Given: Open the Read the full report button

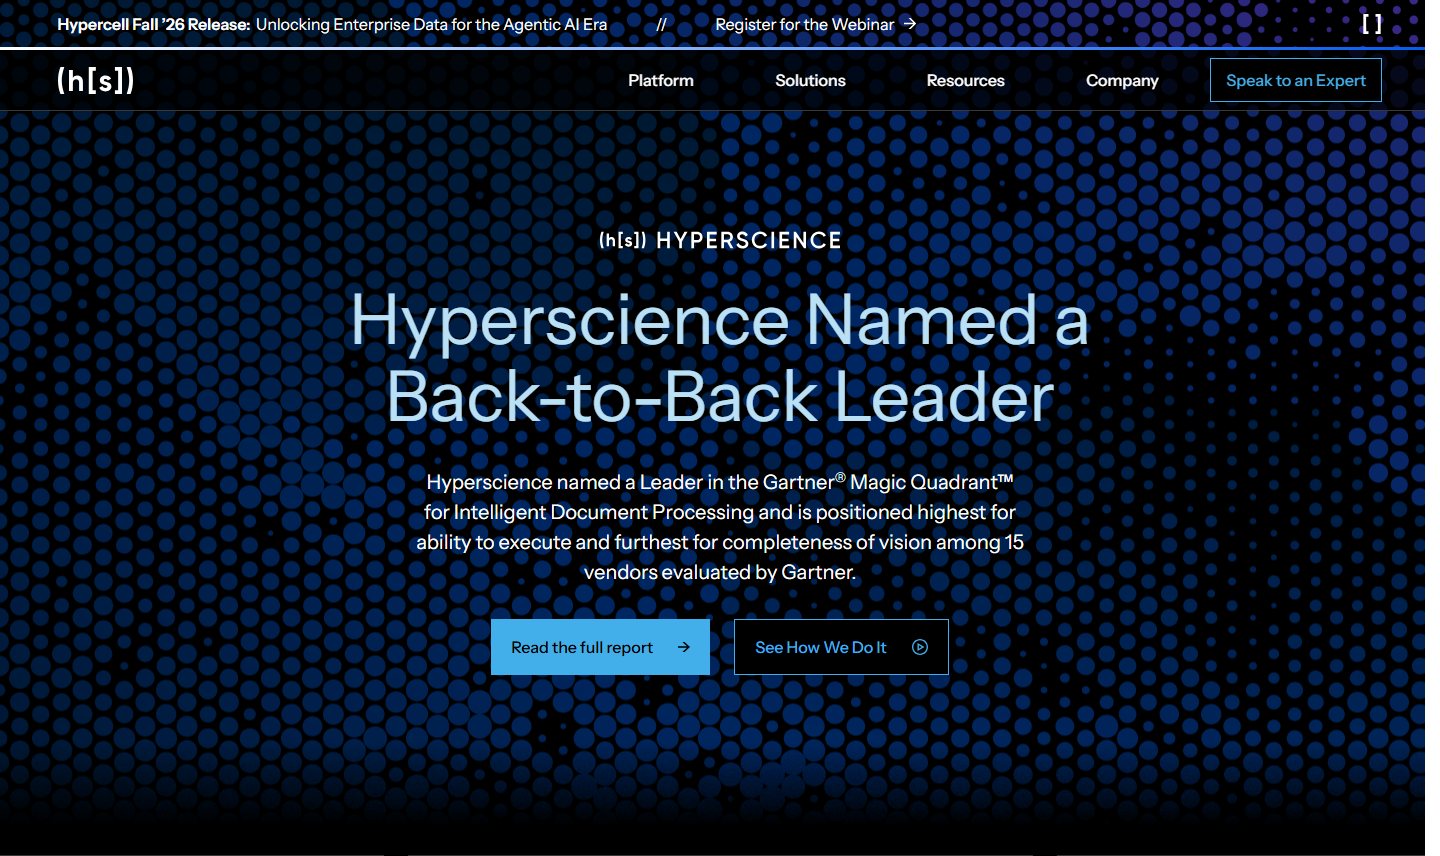Looking at the screenshot, I should (x=600, y=647).
